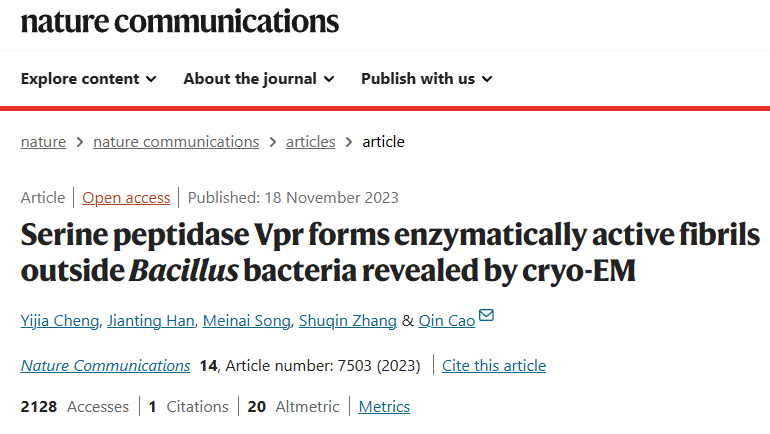Click the arrow beside About the journal
This screenshot has height=434, width=770.
click(x=329, y=79)
